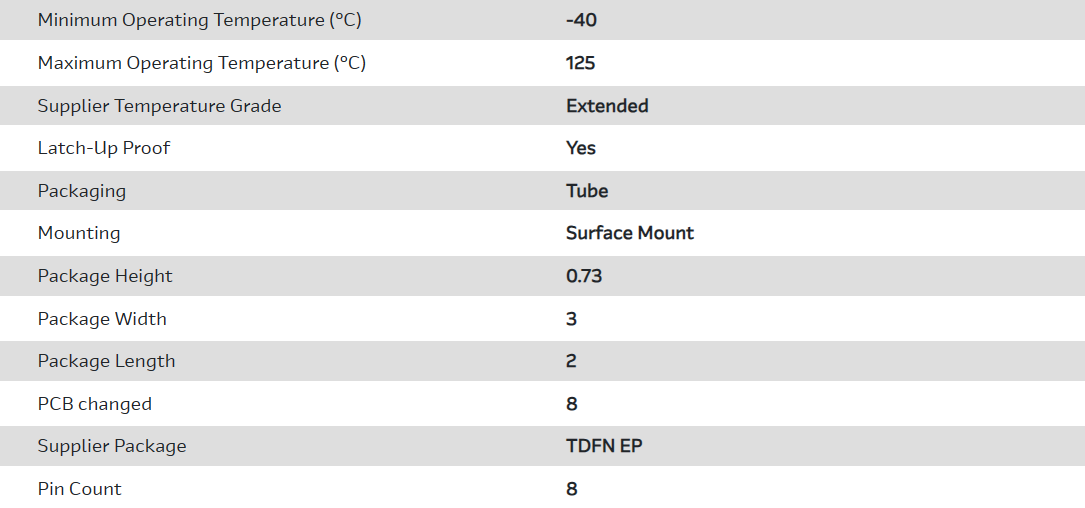Click the Package Width label
This screenshot has height=508, width=1085.
pos(102,319)
